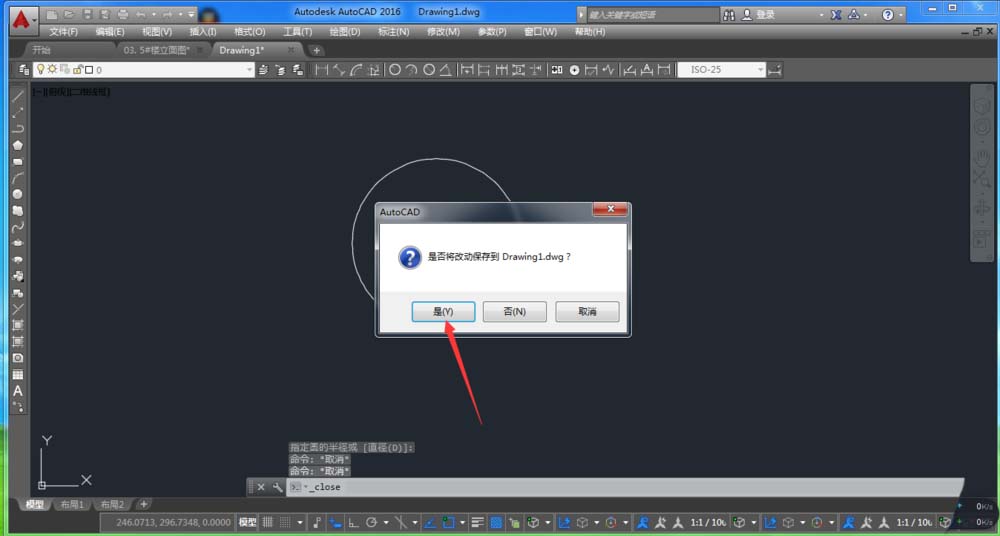Toggle the layer lock padlock icon
This screenshot has height=536, width=1000.
[x=78, y=70]
